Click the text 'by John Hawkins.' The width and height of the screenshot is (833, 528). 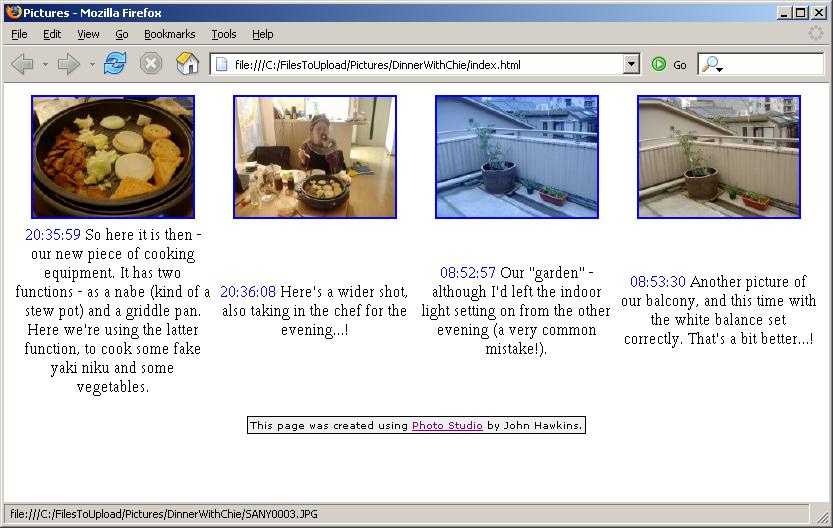click(534, 425)
